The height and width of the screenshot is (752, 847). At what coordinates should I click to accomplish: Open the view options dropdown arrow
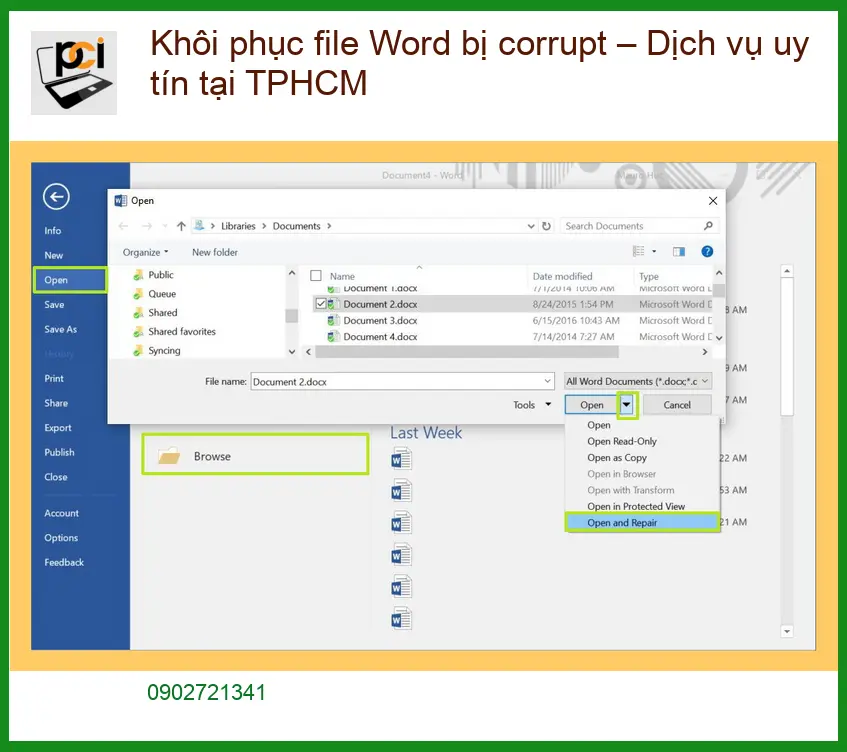pos(654,251)
